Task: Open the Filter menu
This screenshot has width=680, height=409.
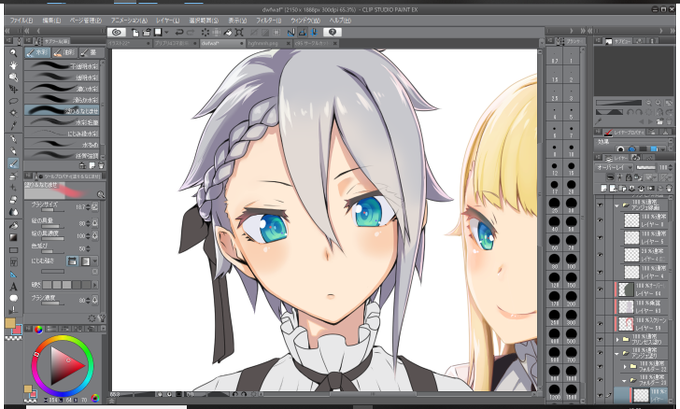Action: [268, 20]
